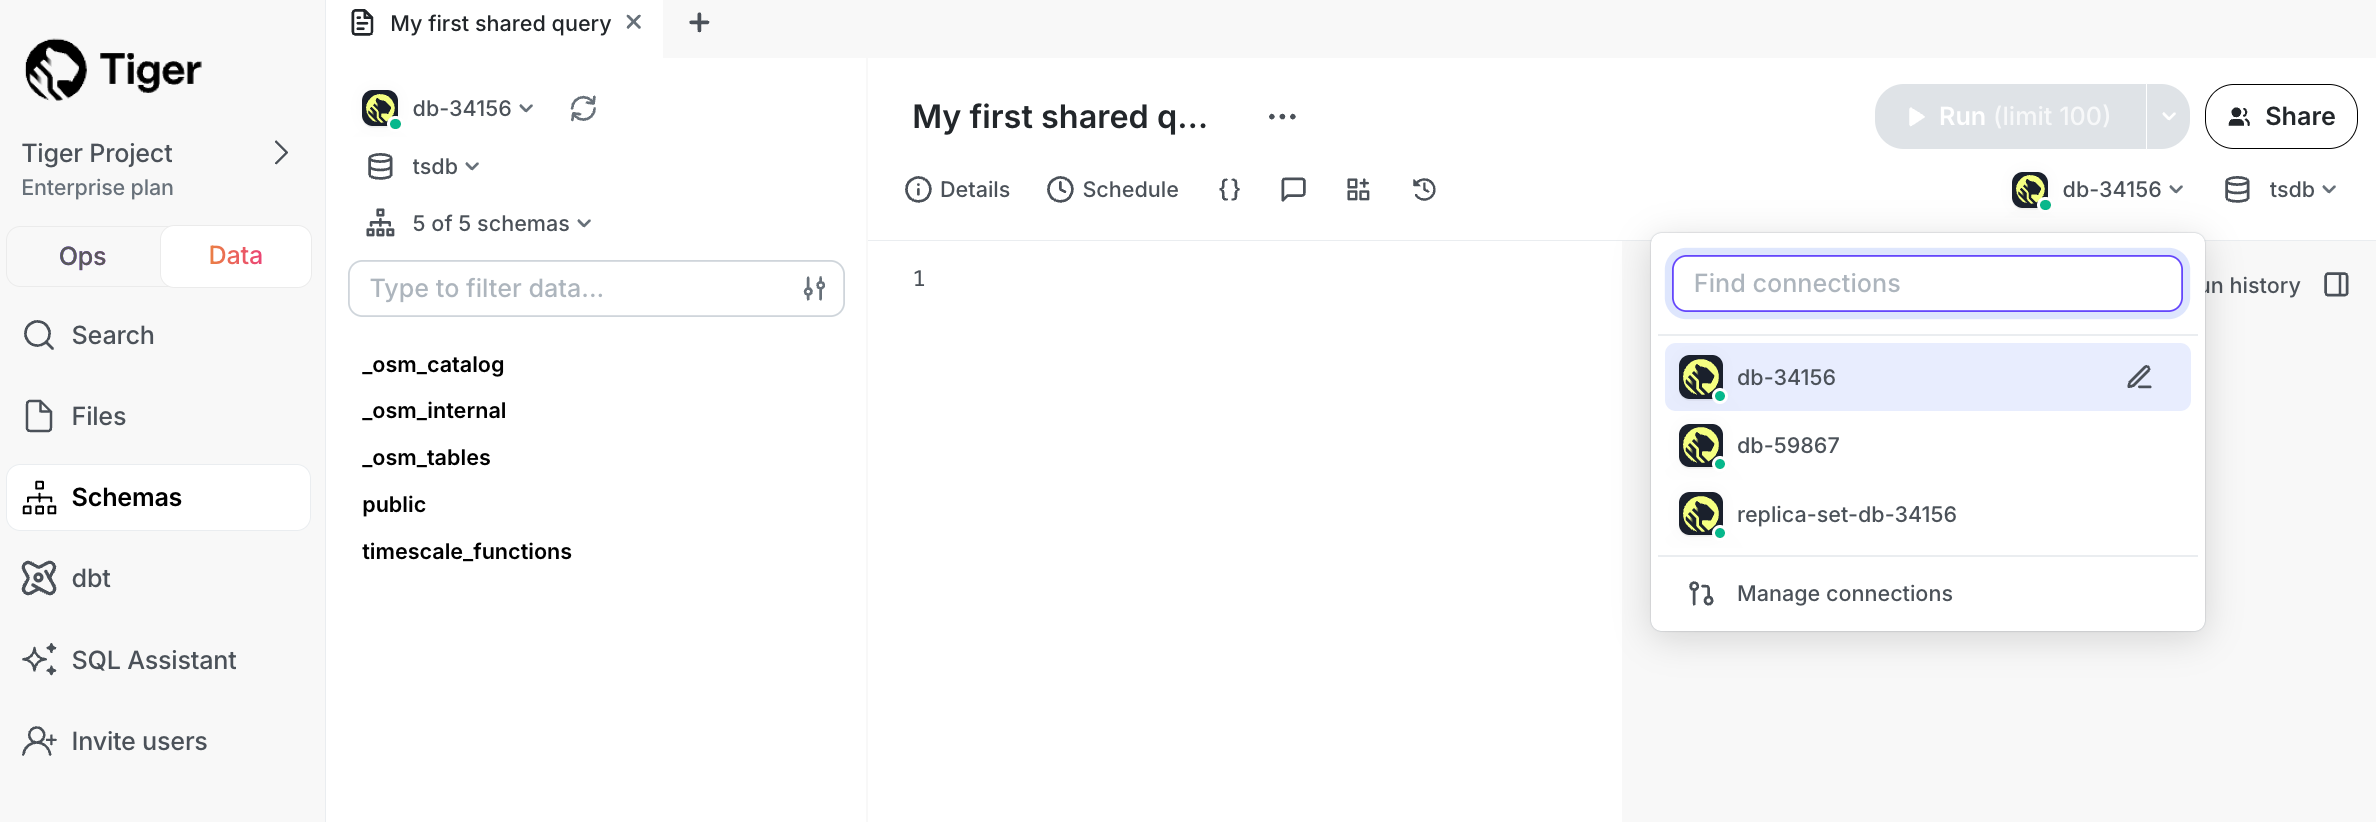The width and height of the screenshot is (2376, 822).
Task: Open the SQL Assistant panel
Action: point(153,659)
